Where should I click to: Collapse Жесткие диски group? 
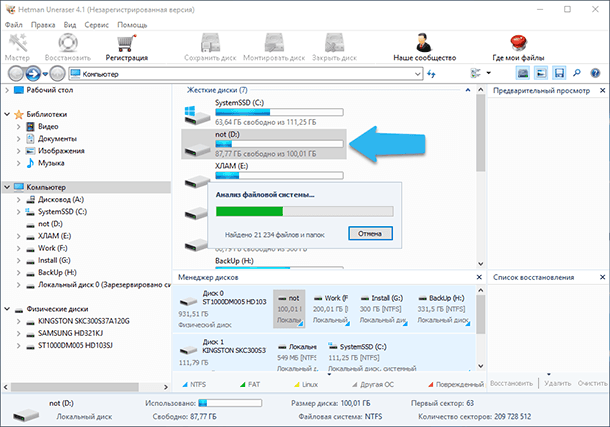[468, 90]
